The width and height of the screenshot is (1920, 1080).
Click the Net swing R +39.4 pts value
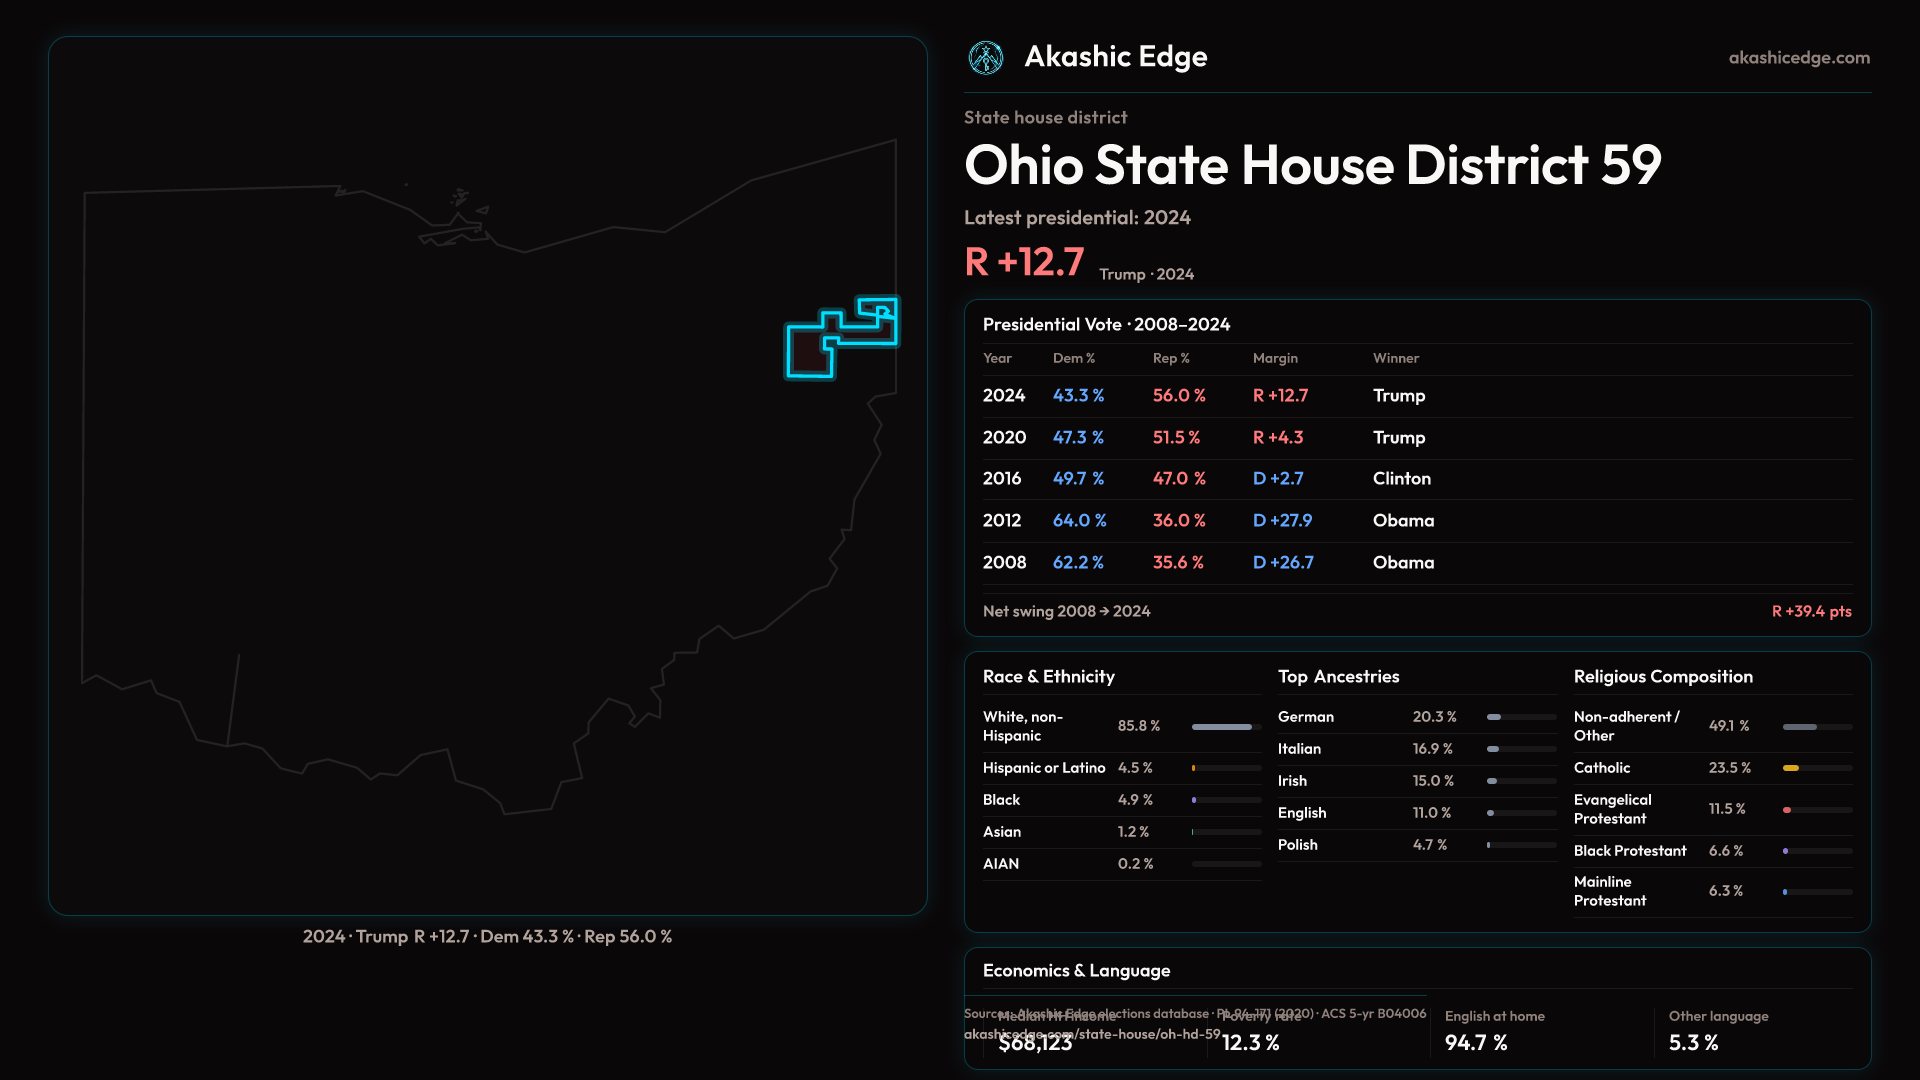(1811, 612)
